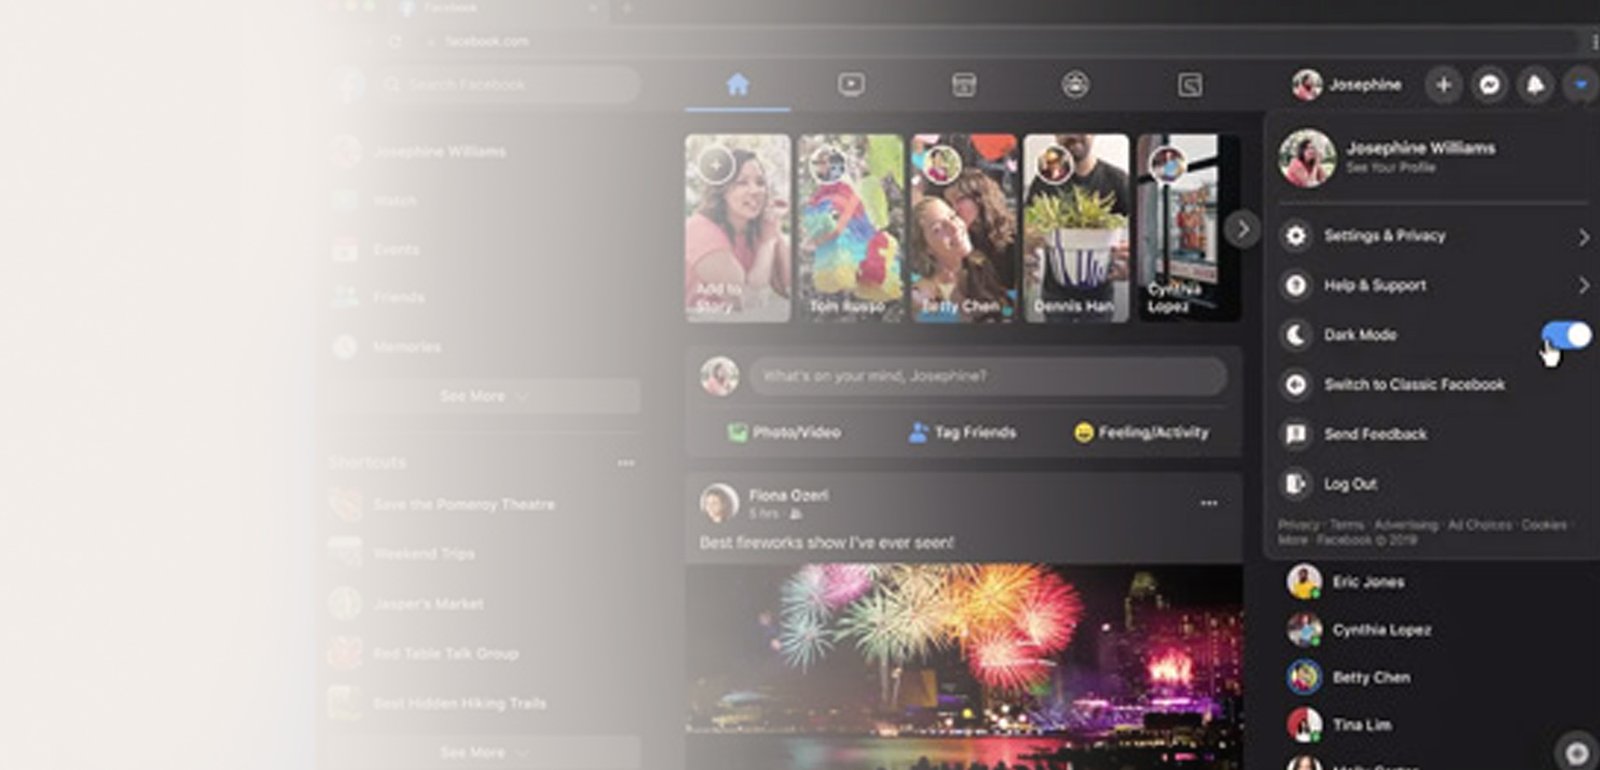
Task: Expand the Settings & Privacy chevron
Action: [1583, 237]
